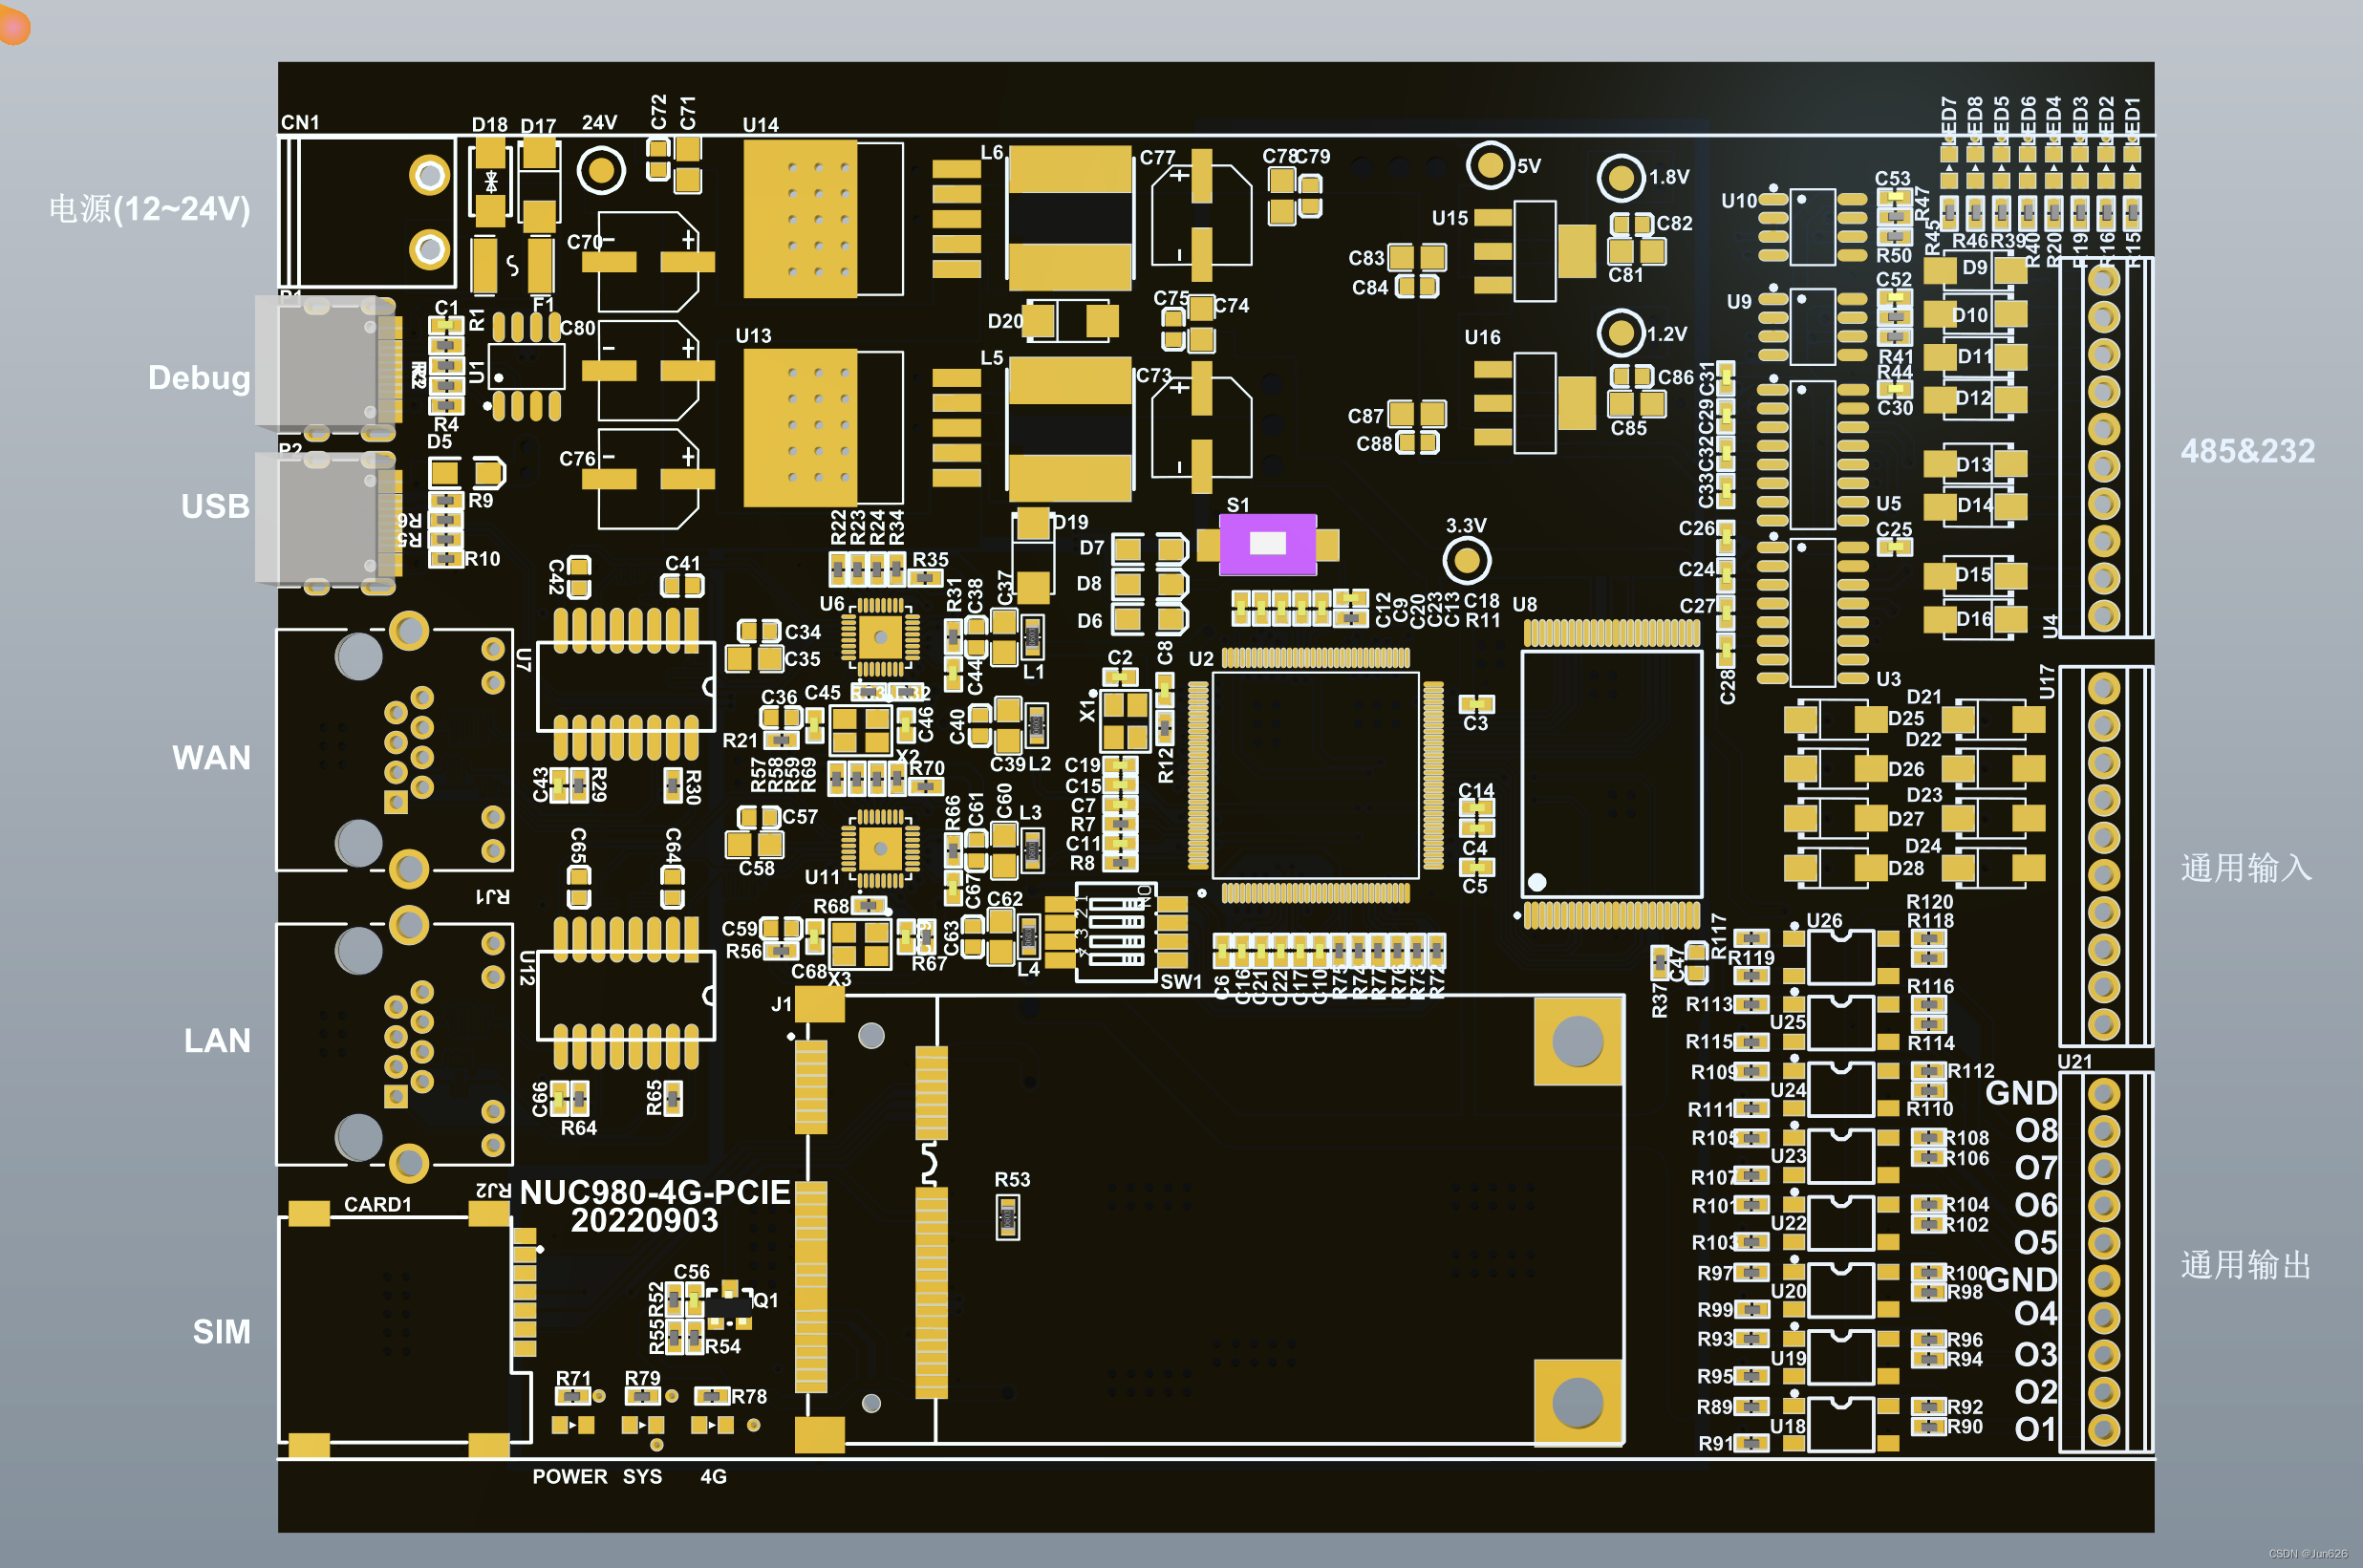This screenshot has height=1568, width=2363.
Task: Click the LED1 indicator footprint
Action: click(2133, 166)
